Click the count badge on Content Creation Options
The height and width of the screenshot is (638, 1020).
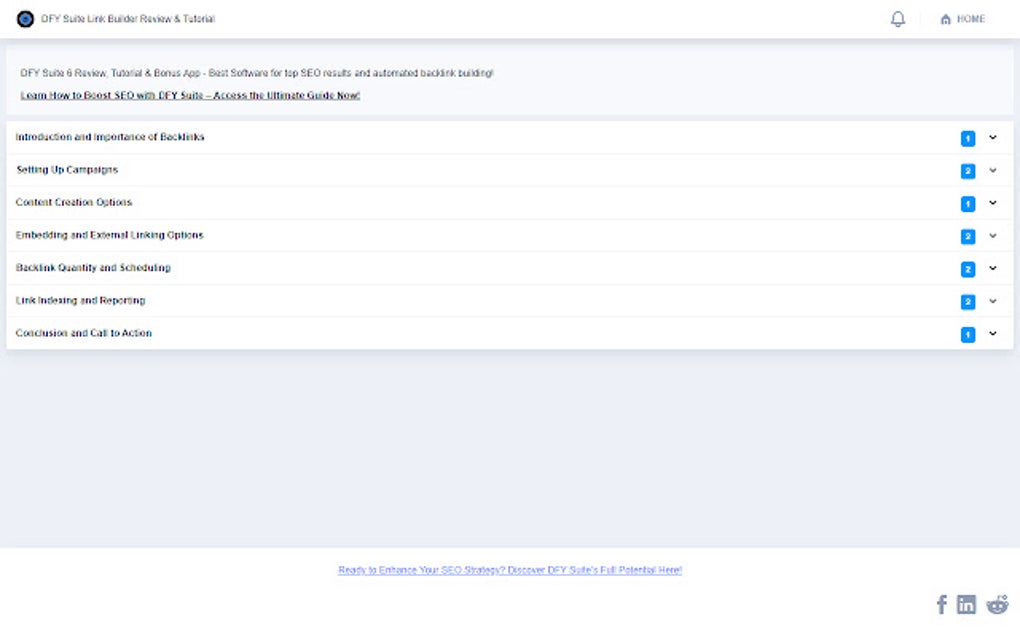point(968,204)
